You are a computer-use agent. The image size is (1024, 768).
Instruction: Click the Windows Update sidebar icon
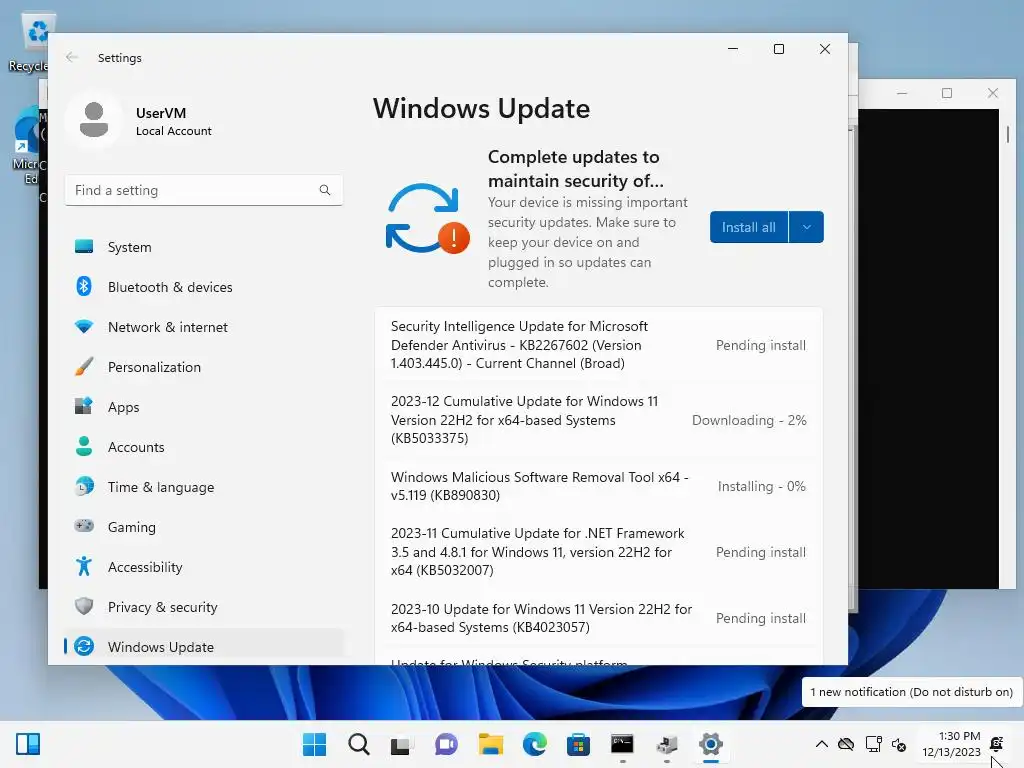point(84,647)
